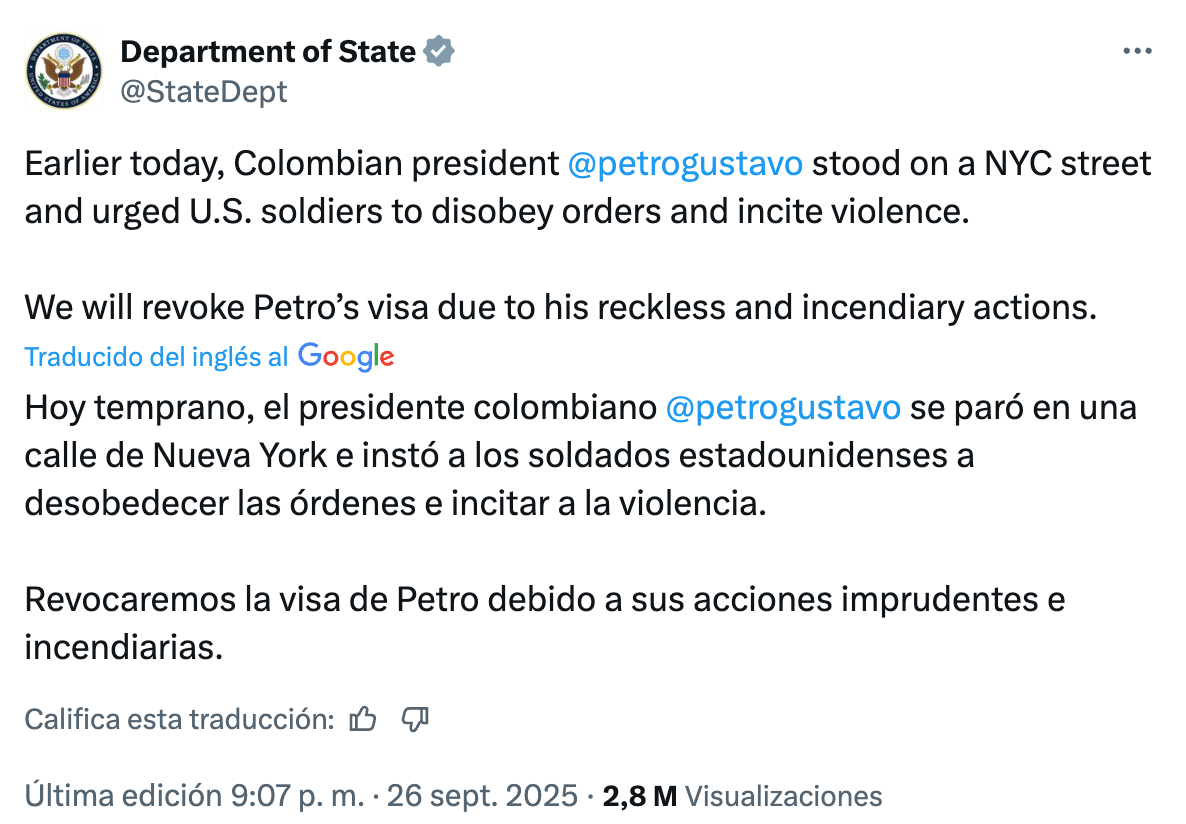Open the @StateDept profile handle
Screen dimensions: 1186x824
click(203, 92)
